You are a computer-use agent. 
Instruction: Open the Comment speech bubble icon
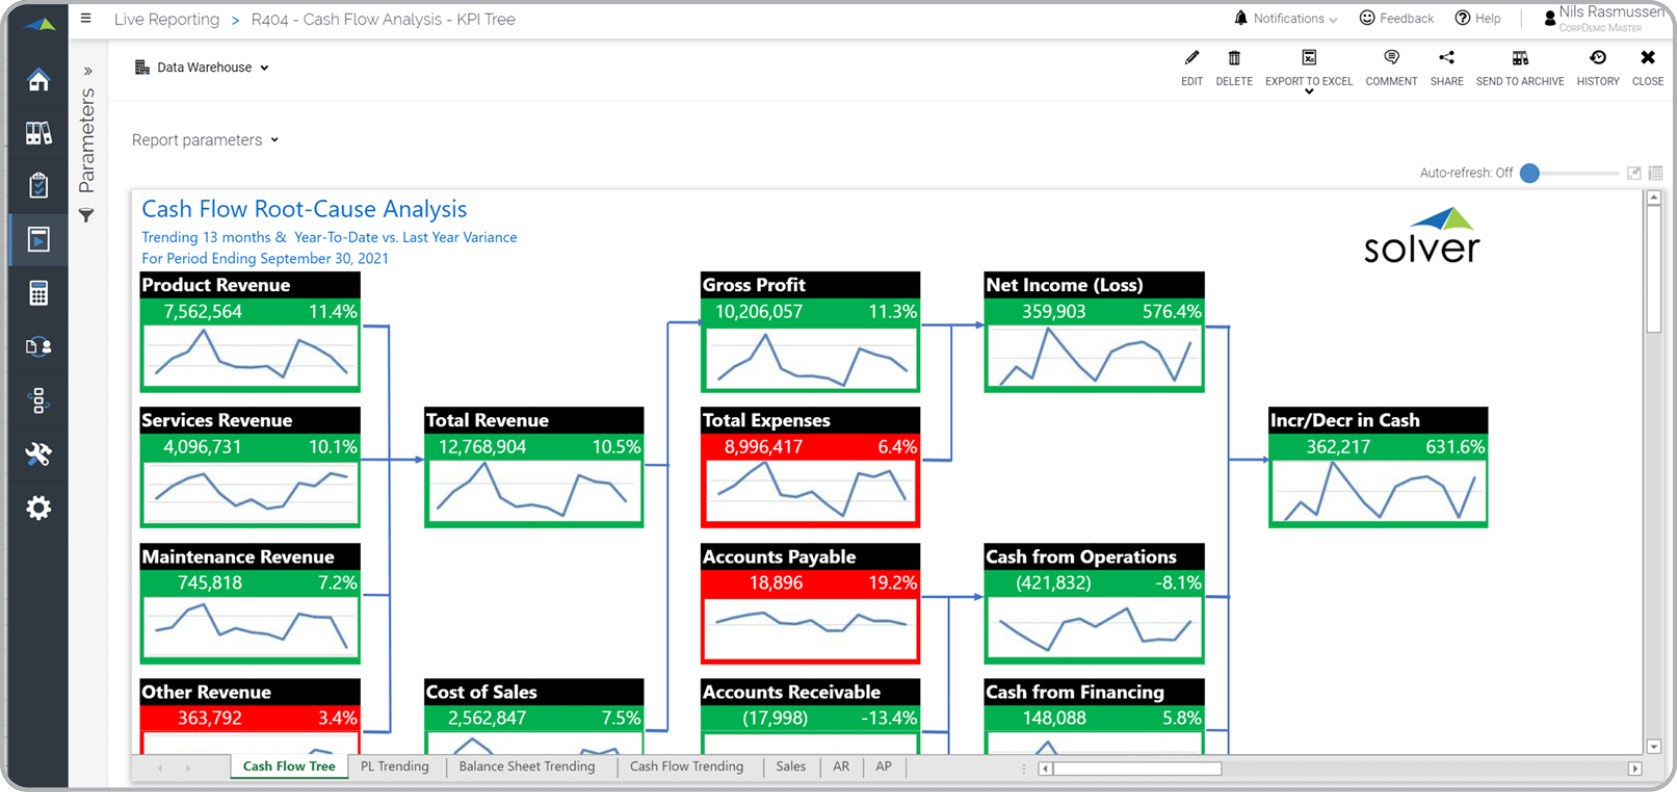pos(1391,58)
